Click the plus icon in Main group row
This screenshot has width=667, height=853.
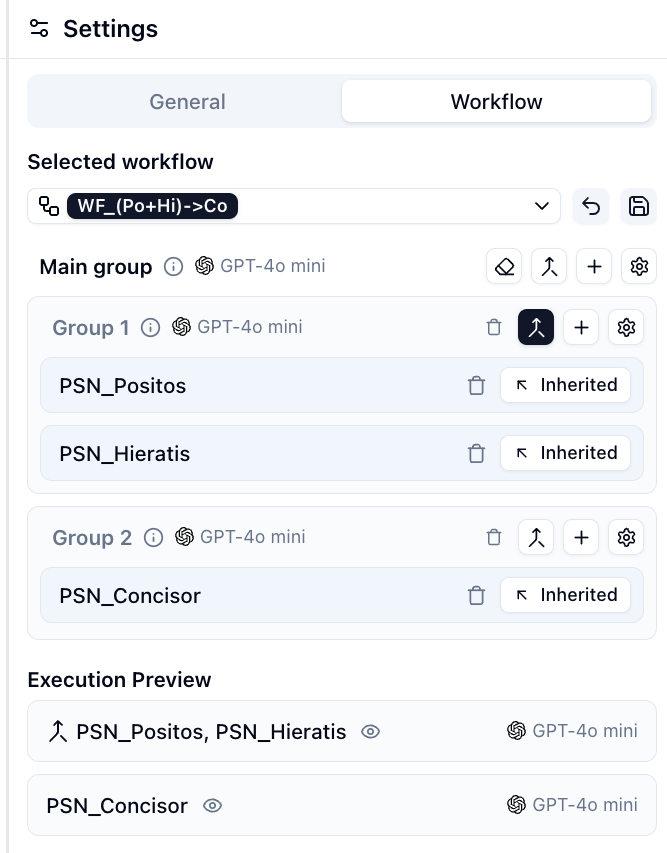click(x=594, y=267)
